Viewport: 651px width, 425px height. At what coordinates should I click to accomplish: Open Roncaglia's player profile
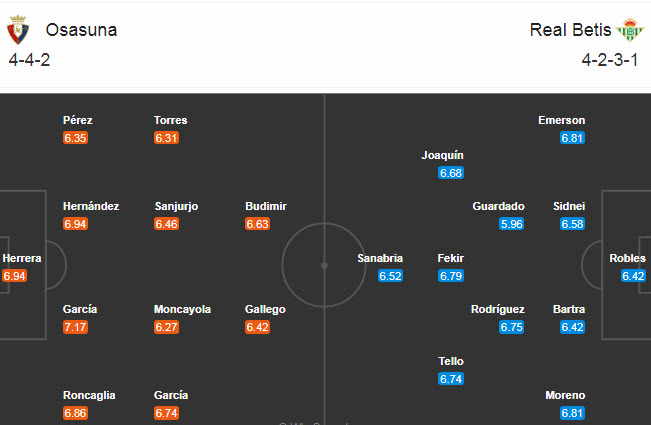pyautogui.click(x=89, y=395)
